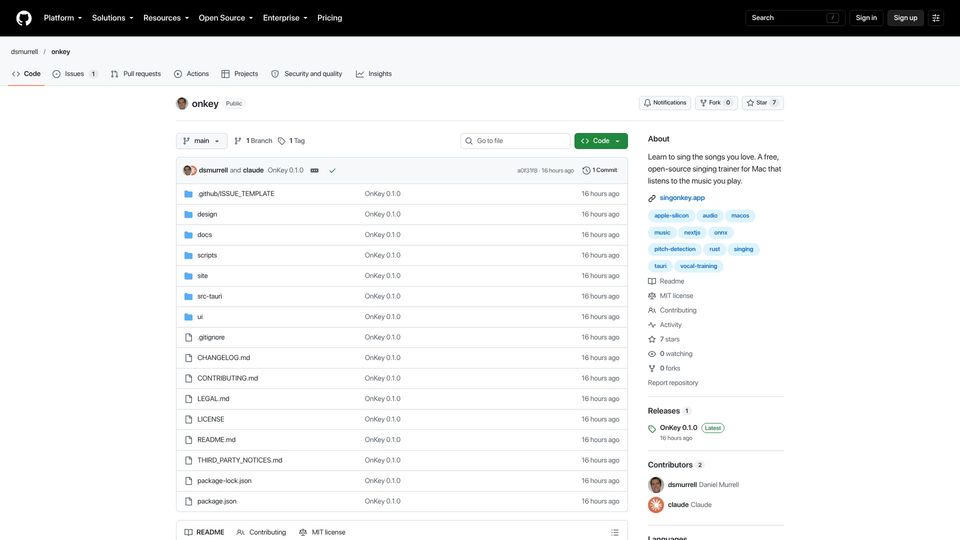
Task: Go to the Pricing page
Action: (329, 18)
